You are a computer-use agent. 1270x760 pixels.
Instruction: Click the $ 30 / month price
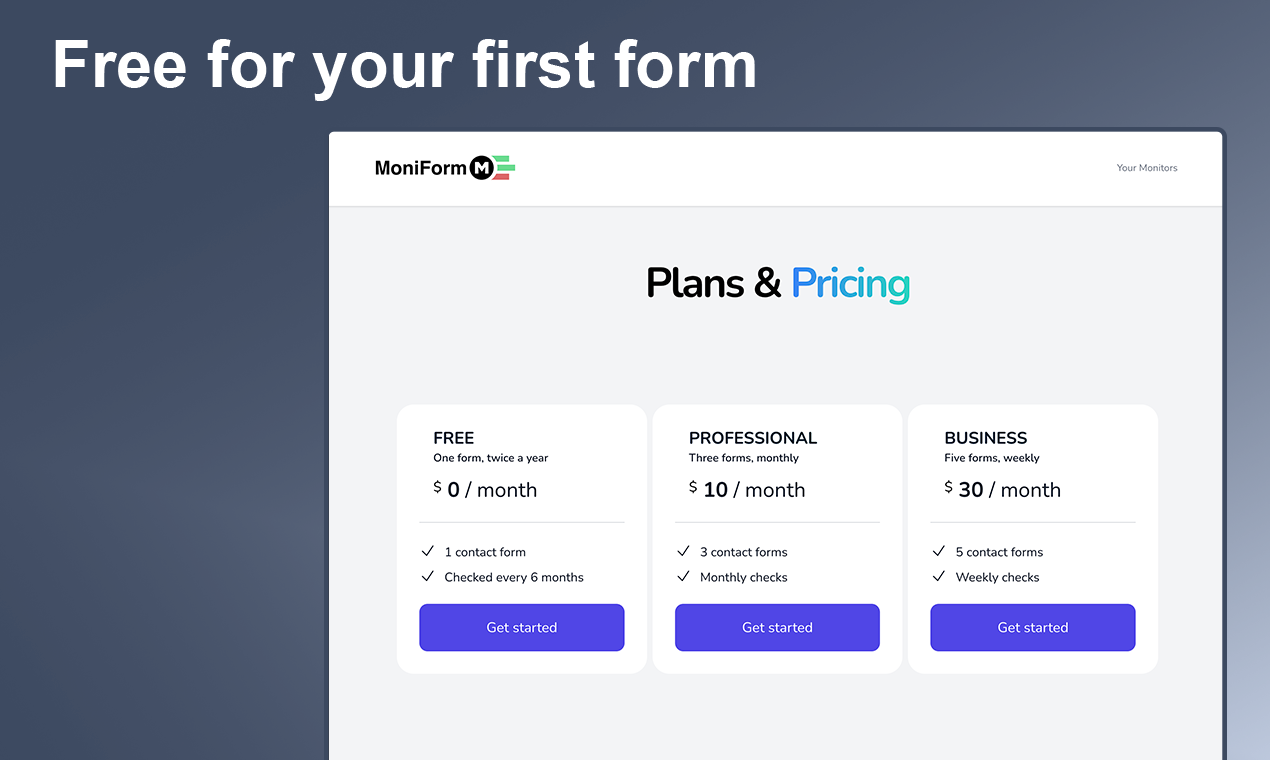click(1003, 489)
